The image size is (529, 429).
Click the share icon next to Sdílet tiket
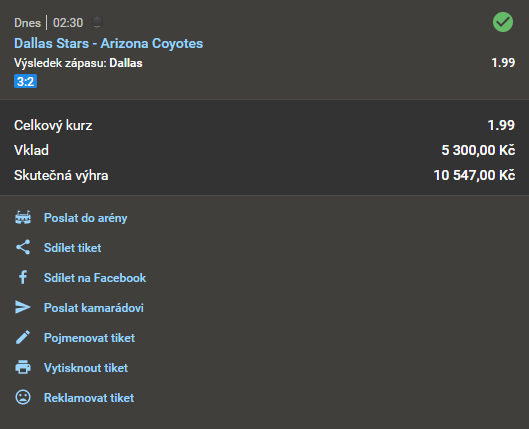23,247
